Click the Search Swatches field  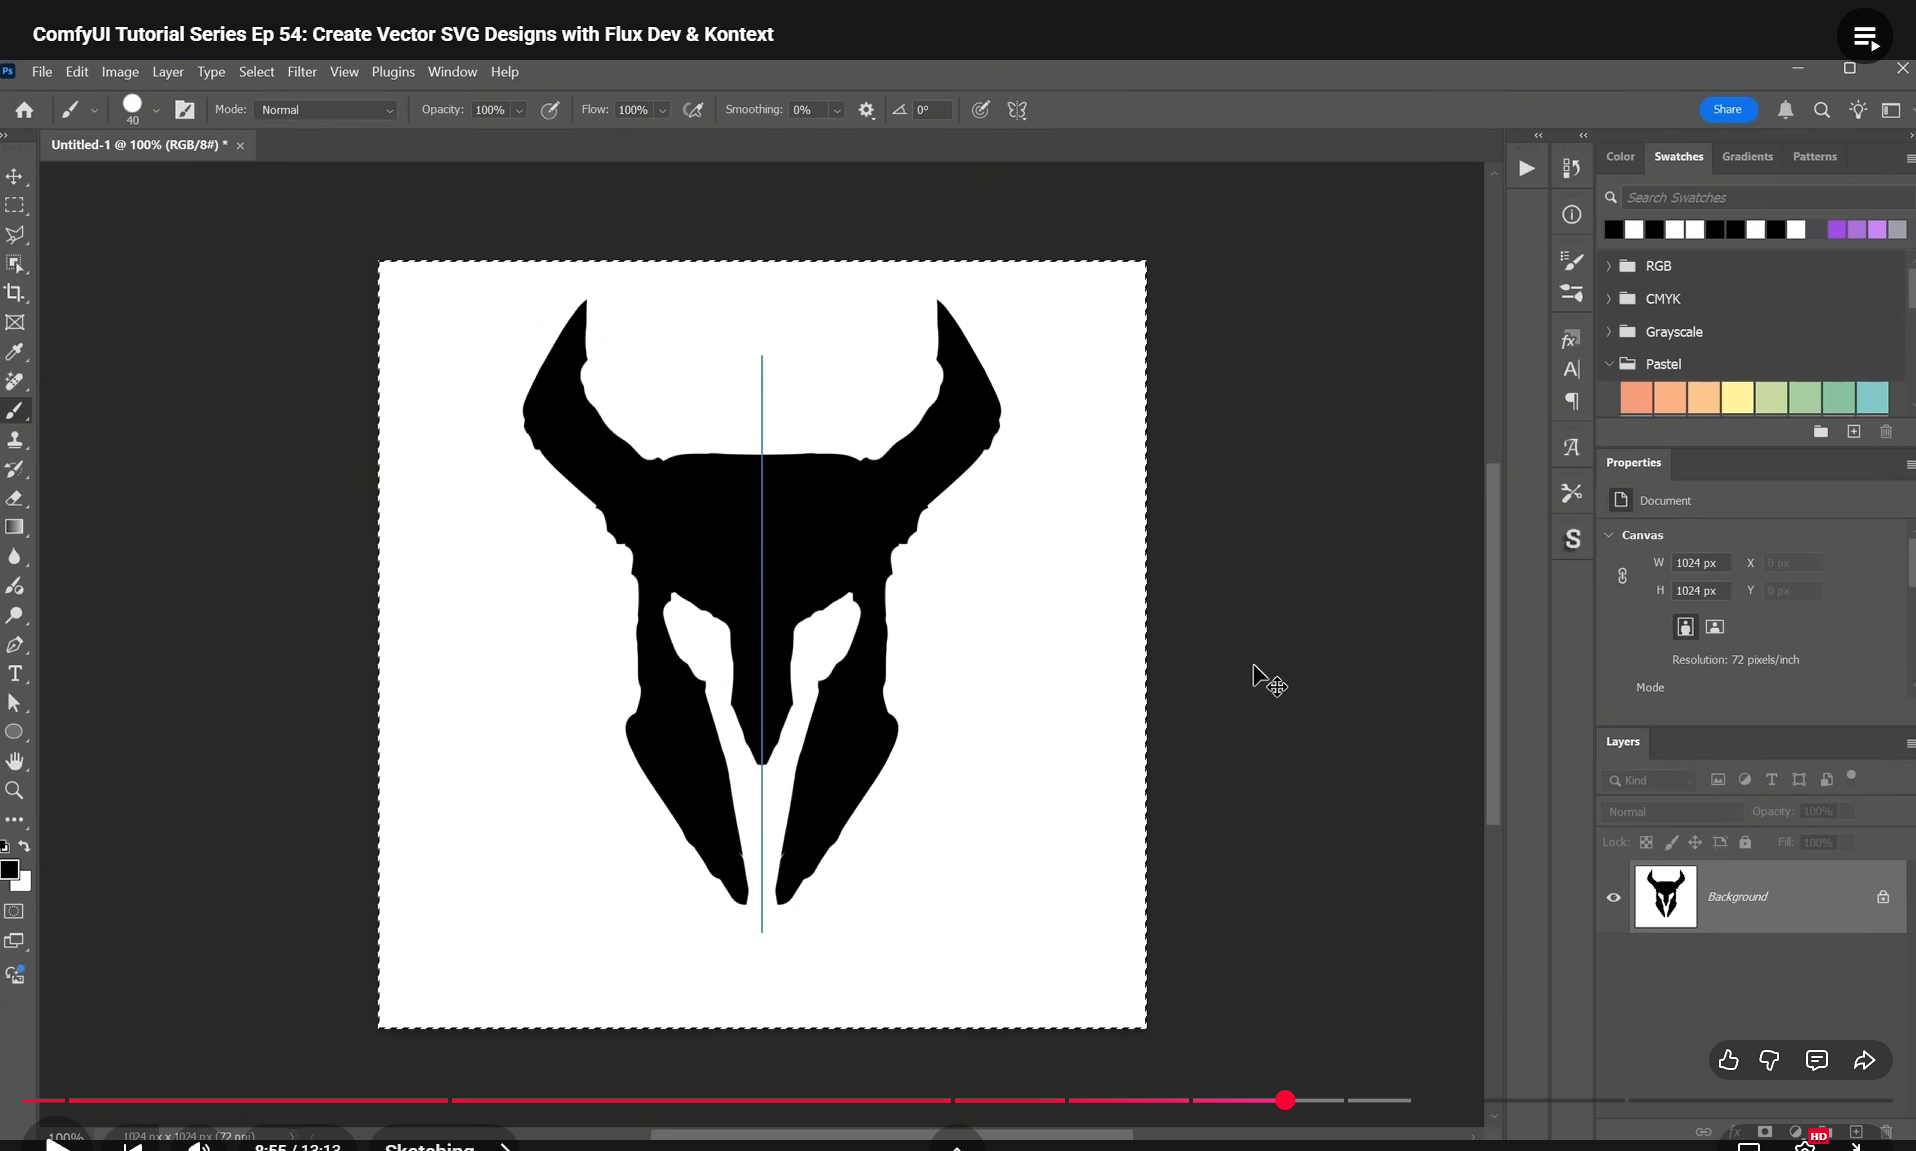(1760, 198)
